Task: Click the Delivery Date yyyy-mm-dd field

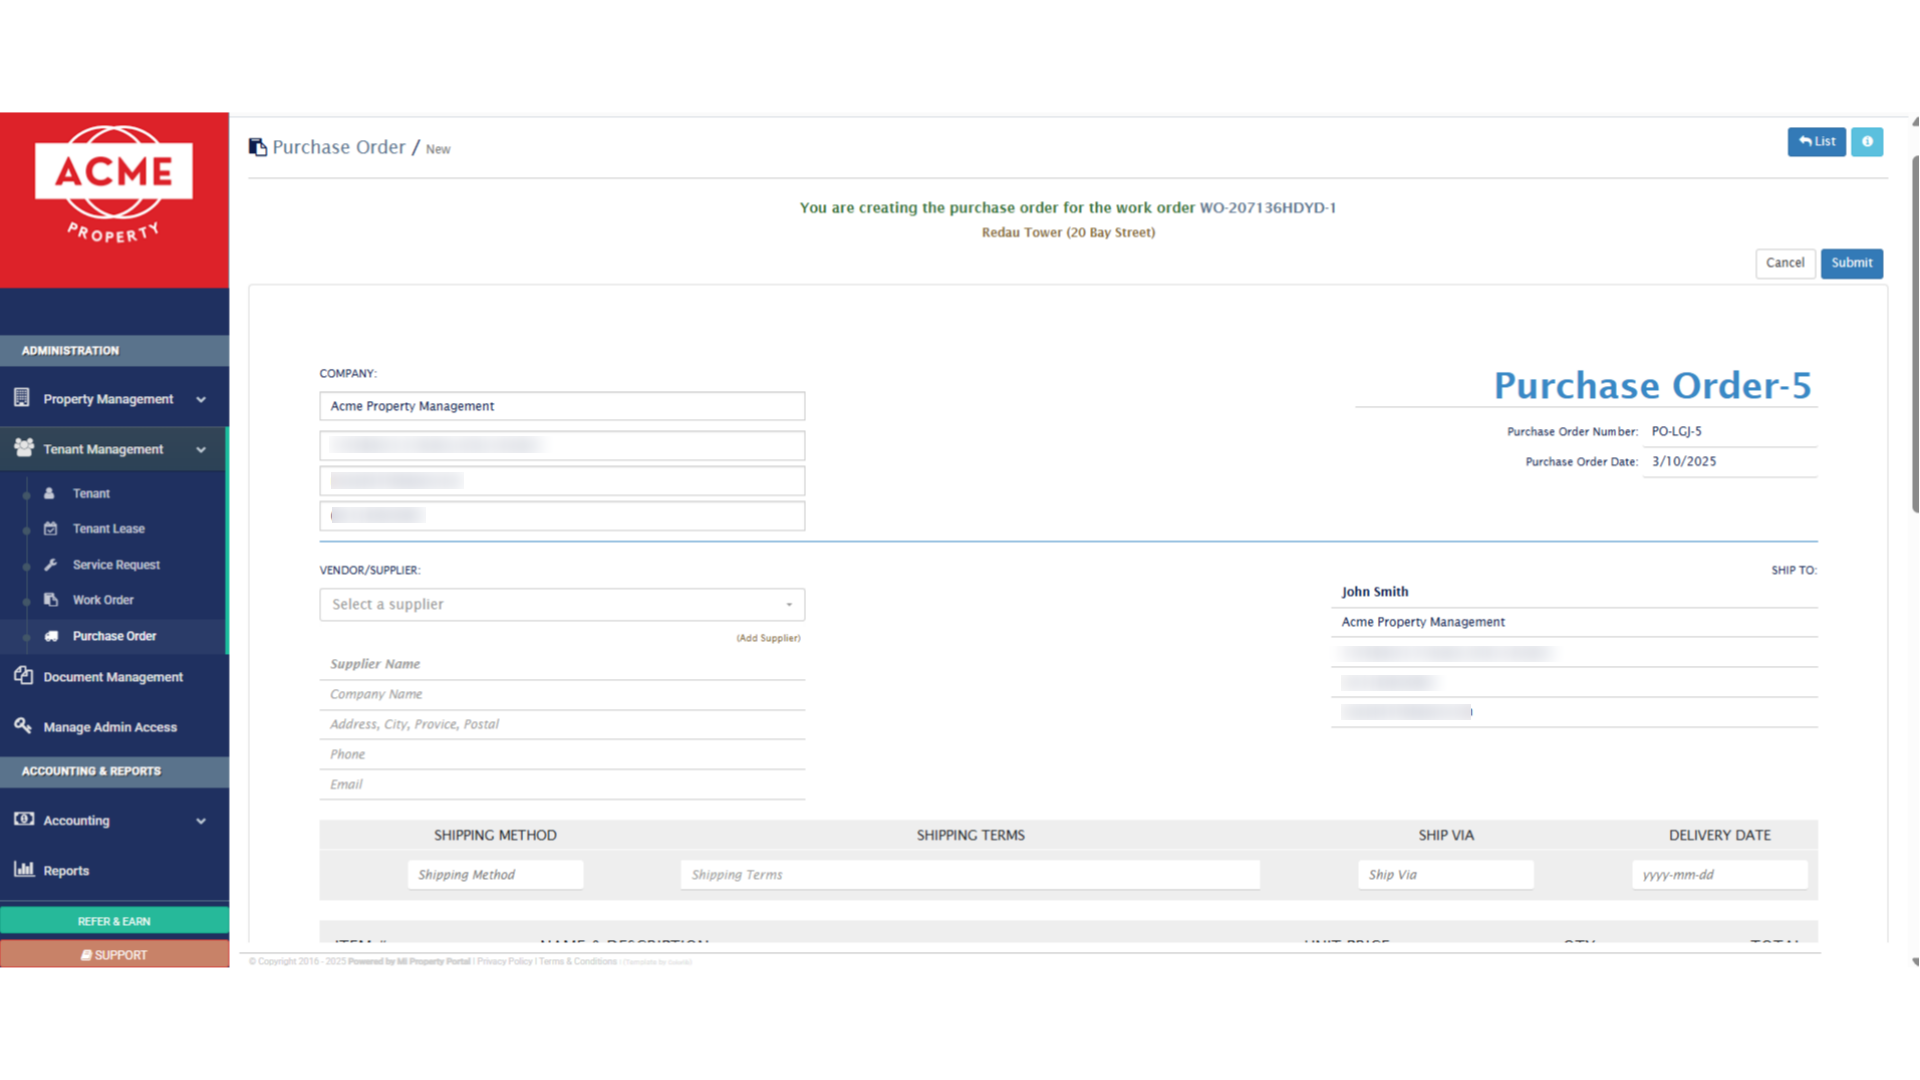Action: (x=1718, y=874)
